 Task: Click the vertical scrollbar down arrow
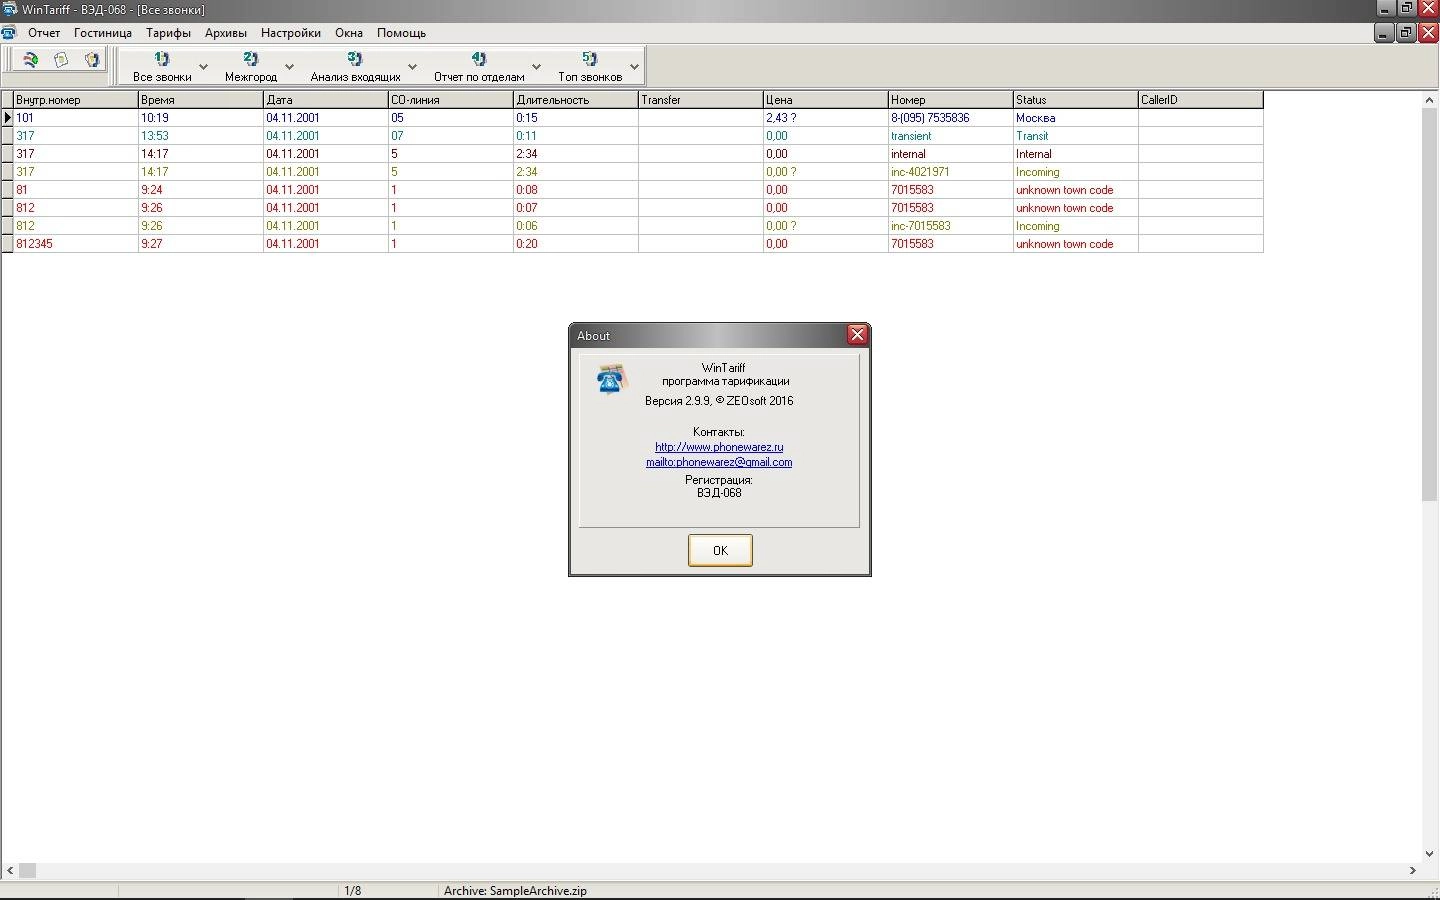click(x=1430, y=854)
